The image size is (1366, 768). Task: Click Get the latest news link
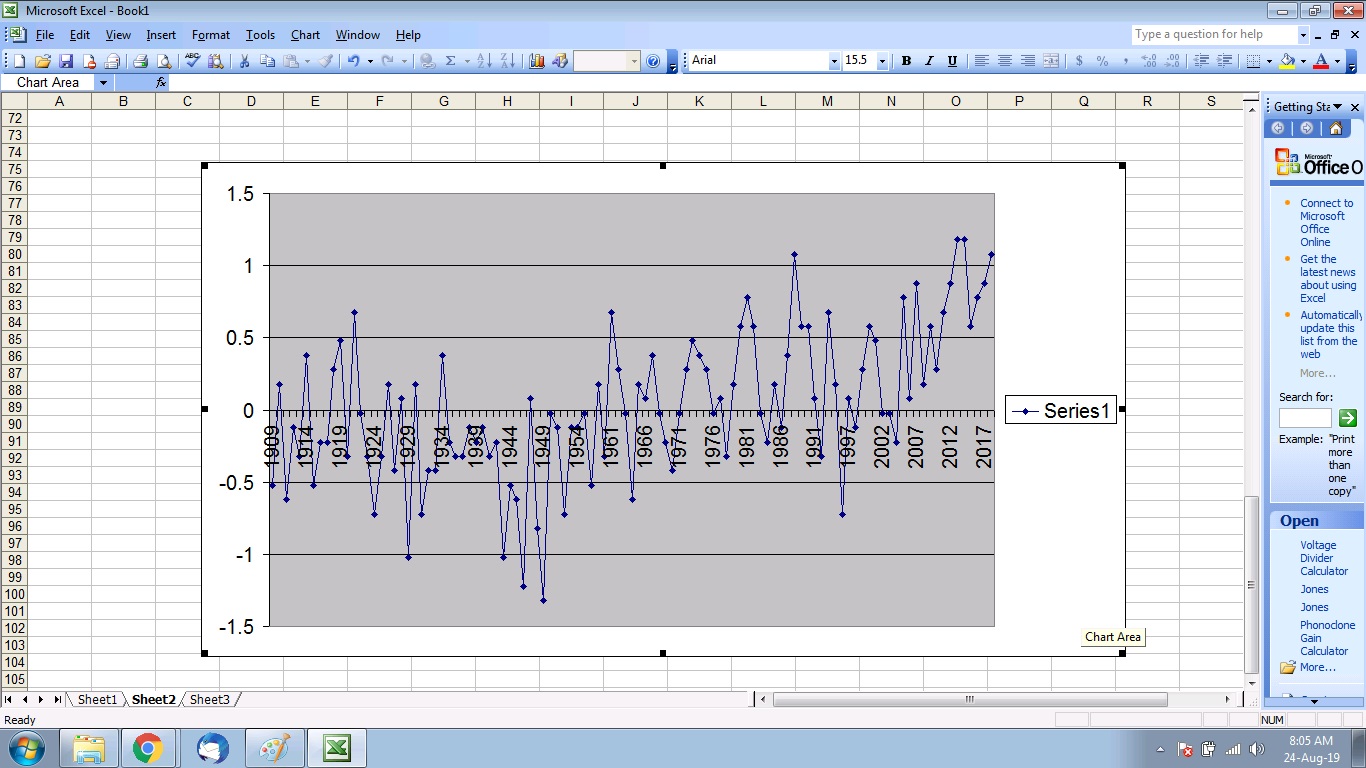pyautogui.click(x=1328, y=278)
